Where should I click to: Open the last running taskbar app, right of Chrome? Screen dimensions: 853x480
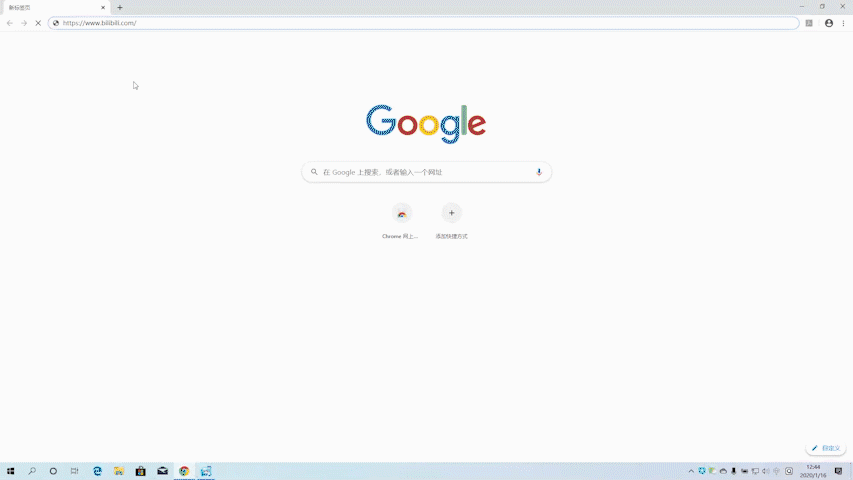[x=206, y=471]
